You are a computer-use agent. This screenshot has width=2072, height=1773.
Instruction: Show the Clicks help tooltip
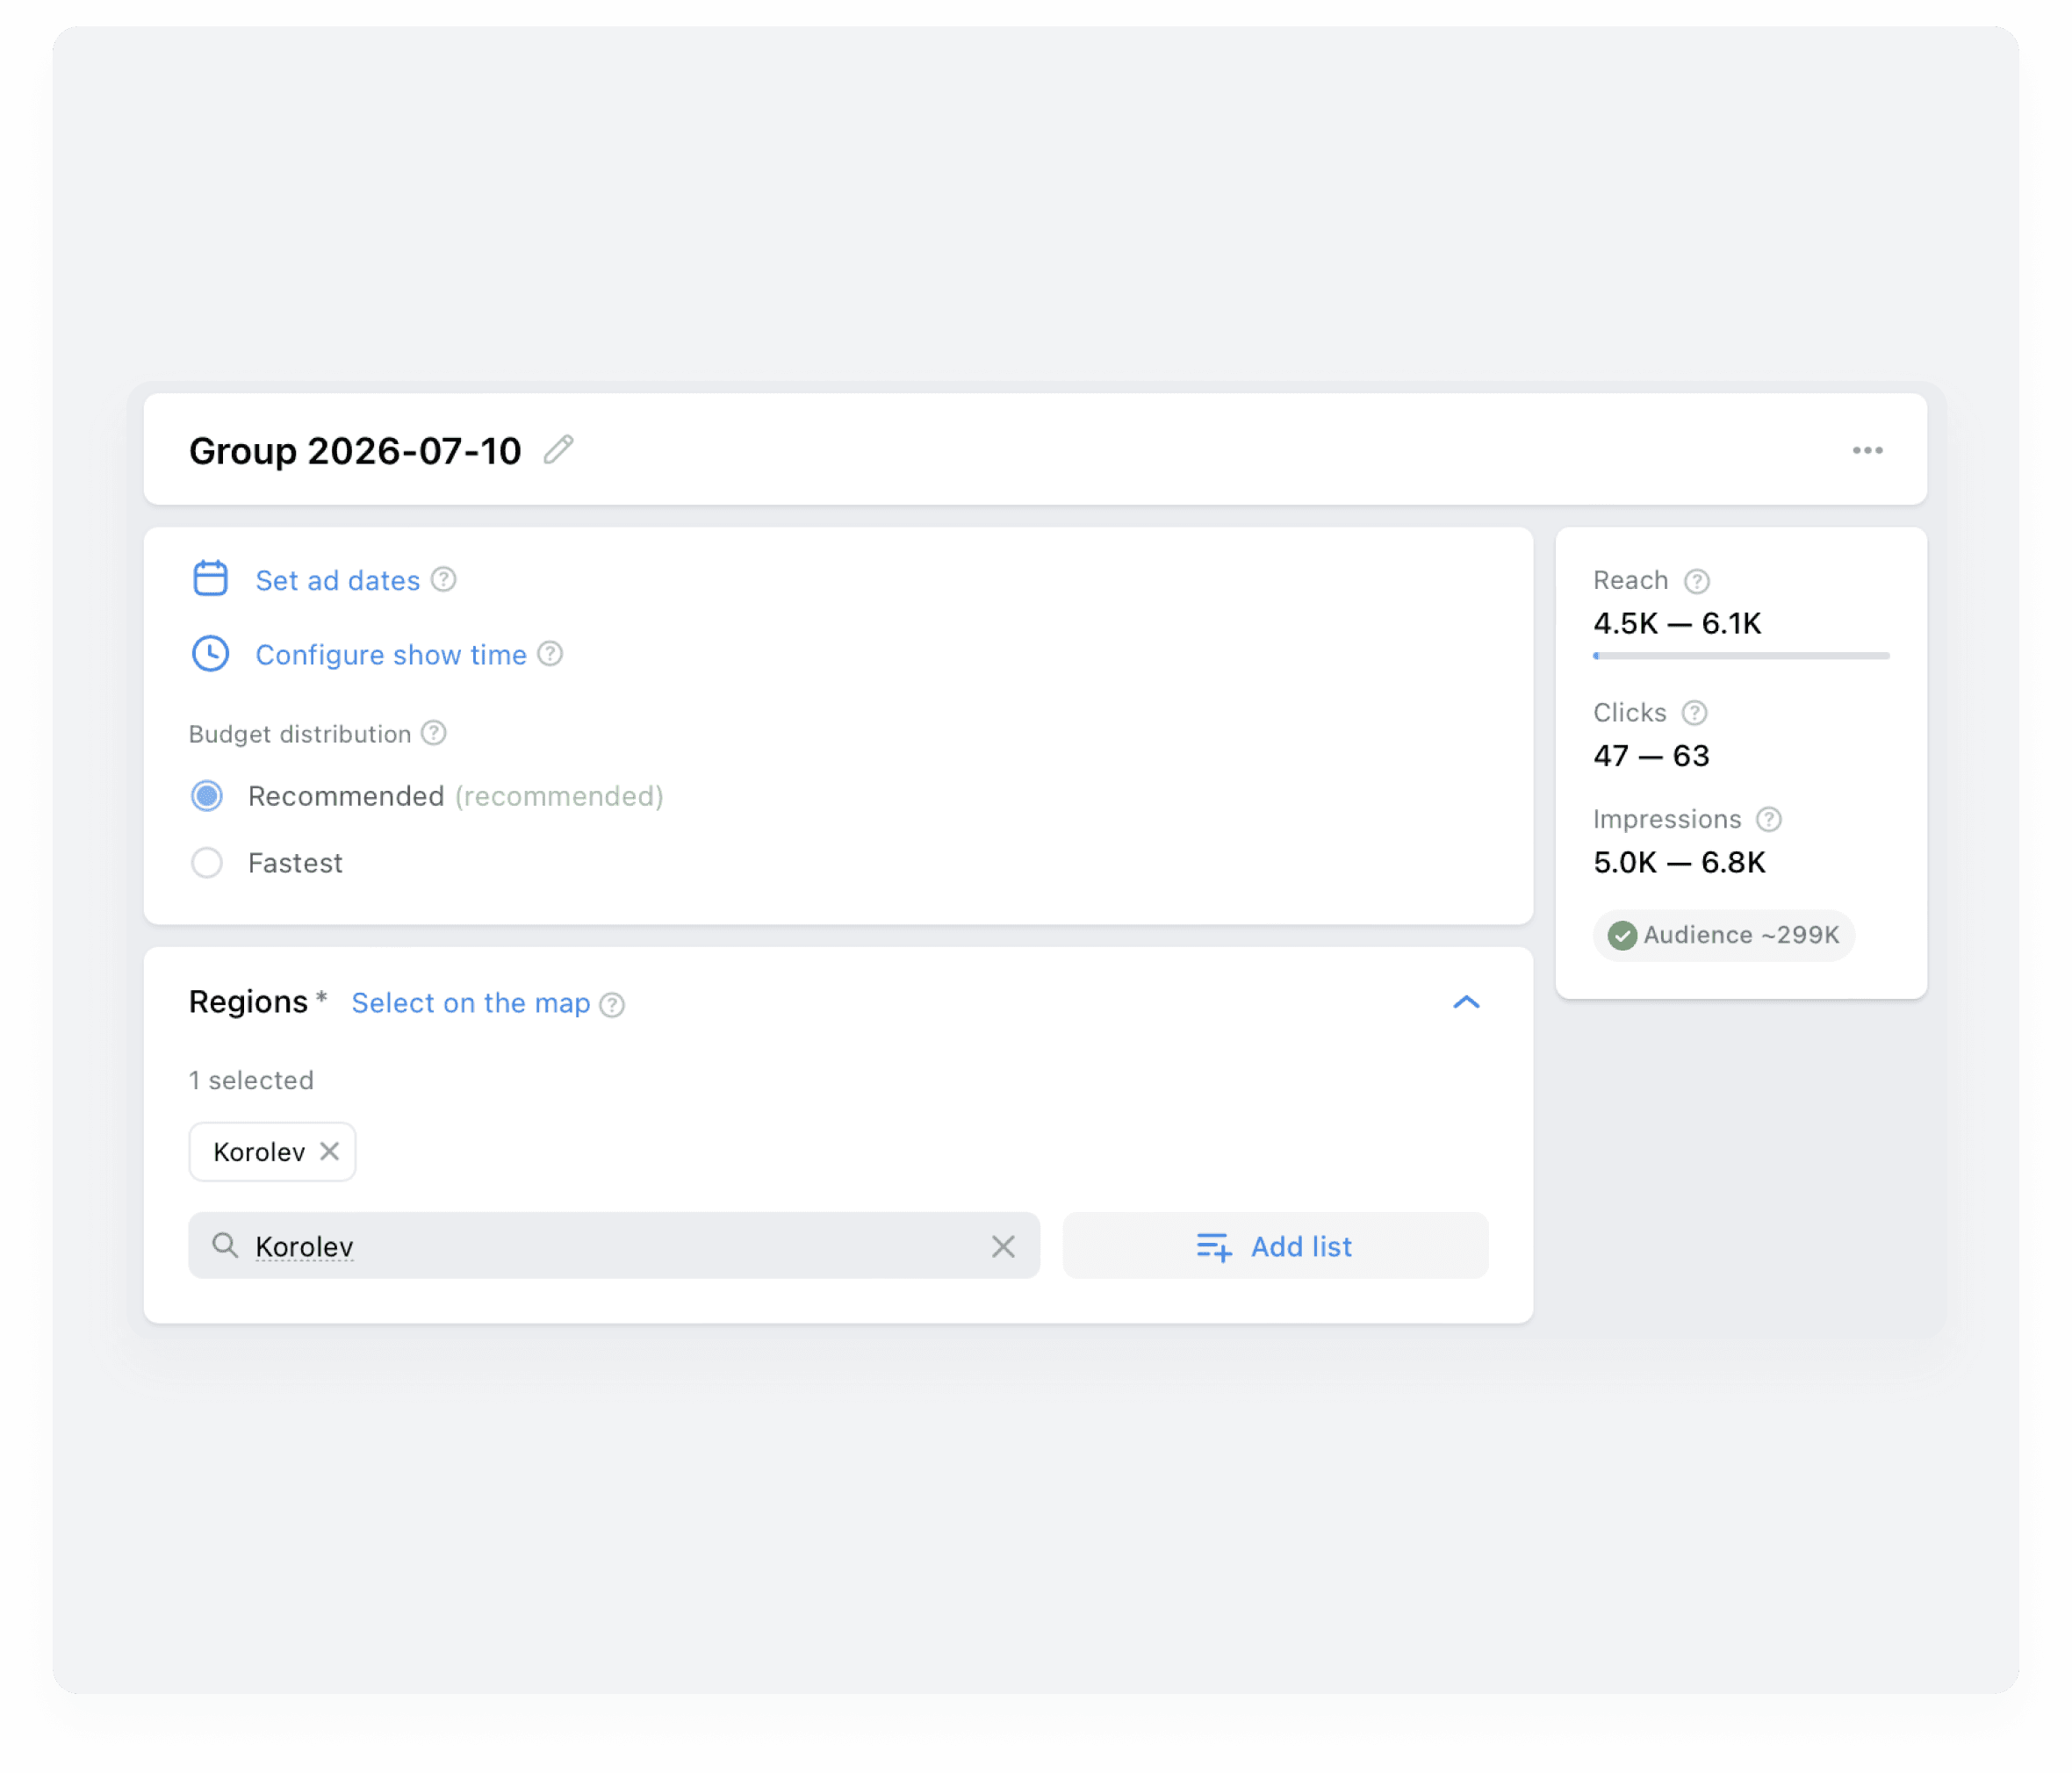(x=1694, y=713)
